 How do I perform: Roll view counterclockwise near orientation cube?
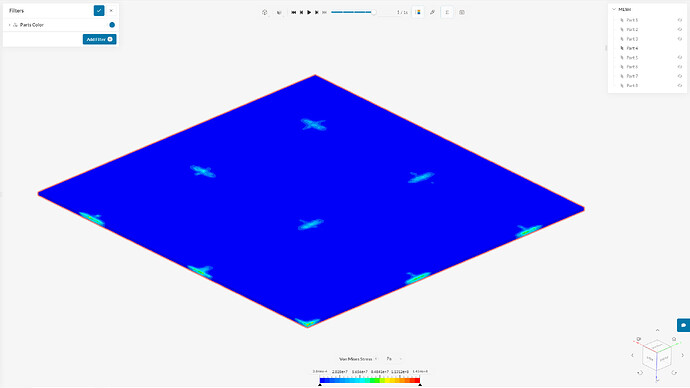[640, 373]
